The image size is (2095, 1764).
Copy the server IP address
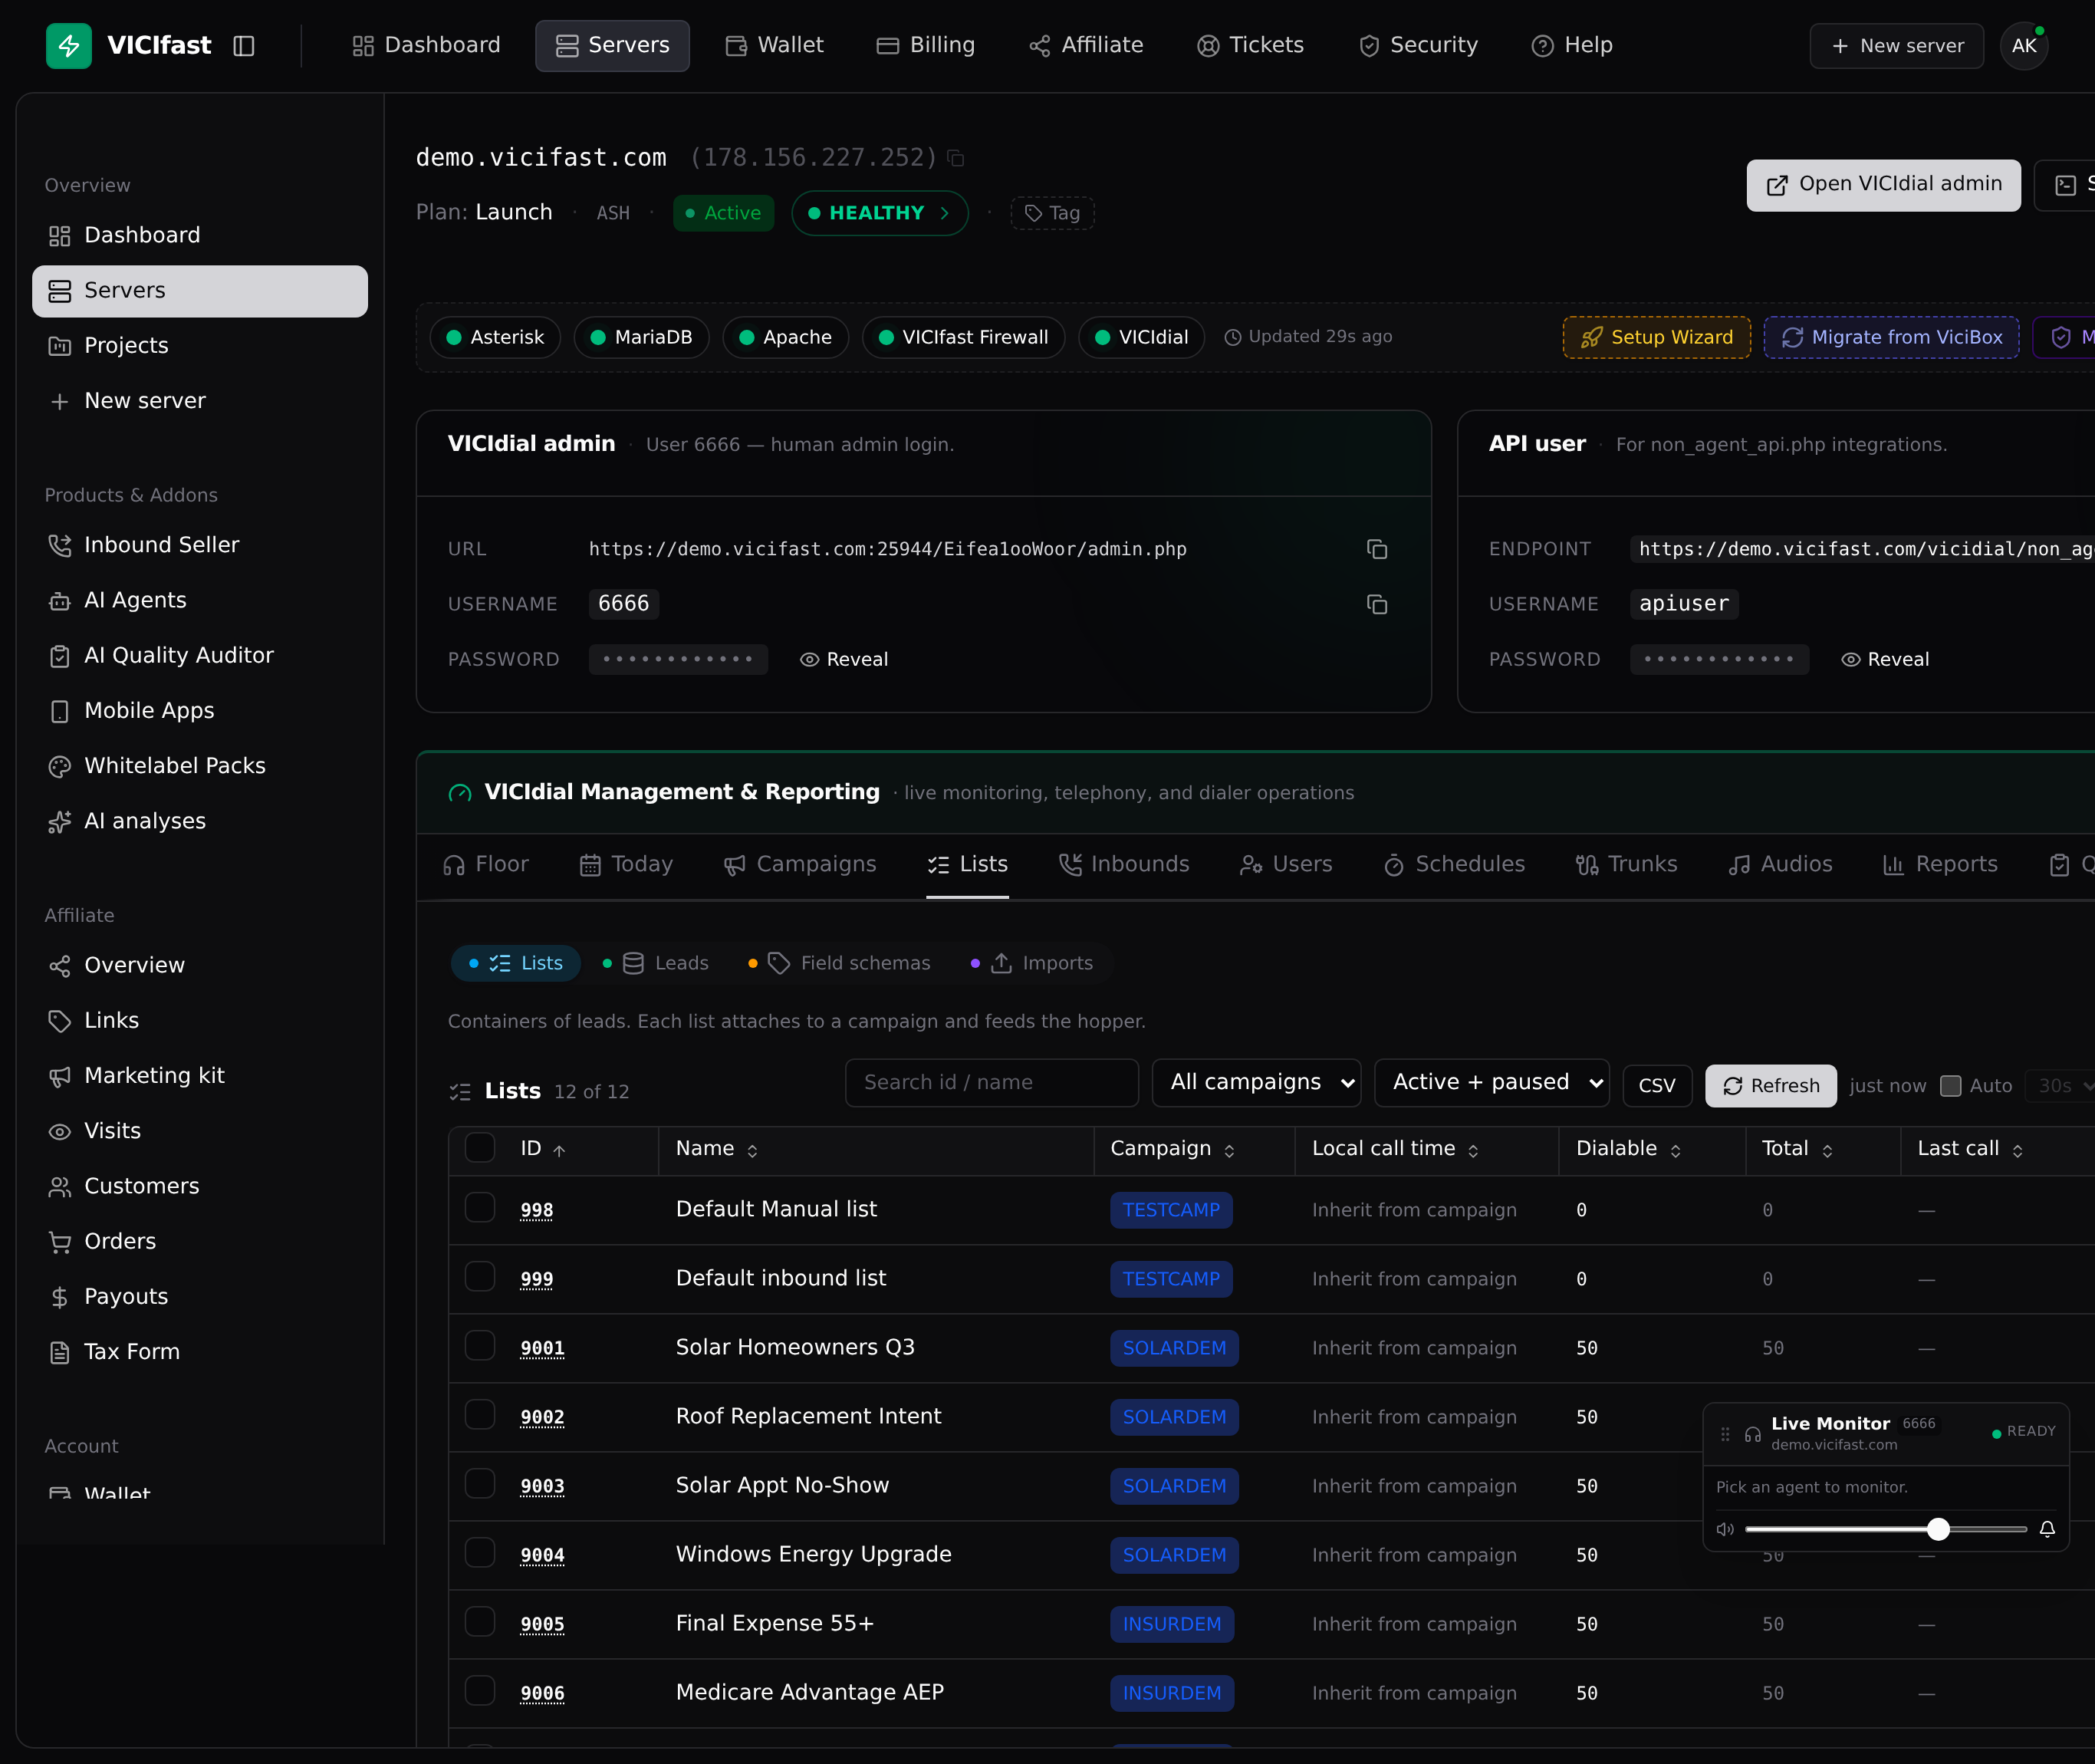[x=956, y=158]
